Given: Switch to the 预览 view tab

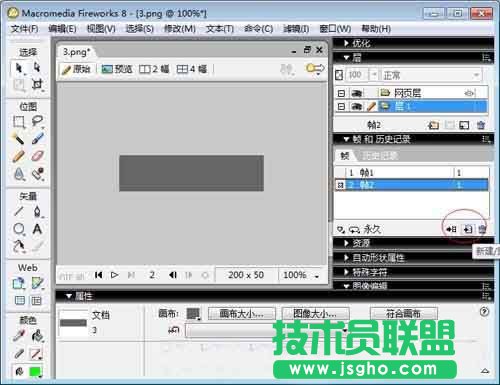Looking at the screenshot, I should click(117, 69).
